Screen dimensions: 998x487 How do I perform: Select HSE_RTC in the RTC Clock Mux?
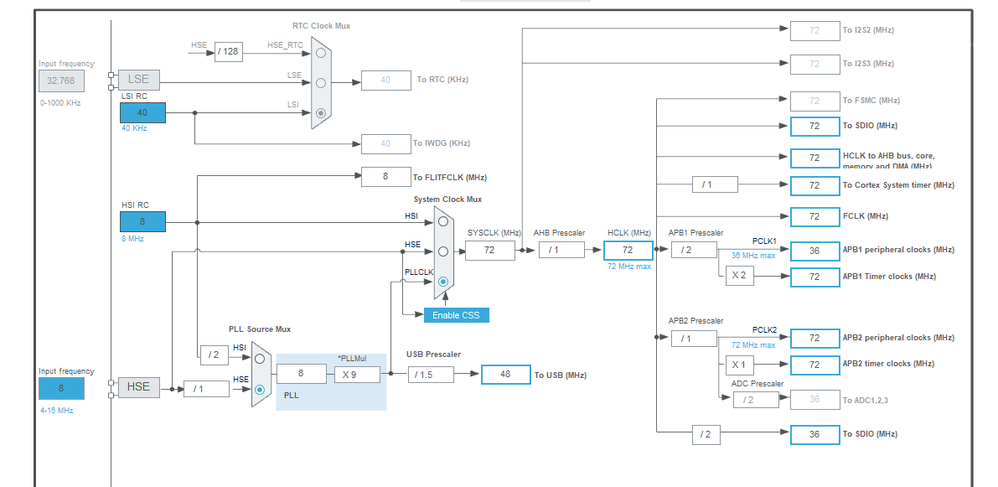click(x=321, y=52)
